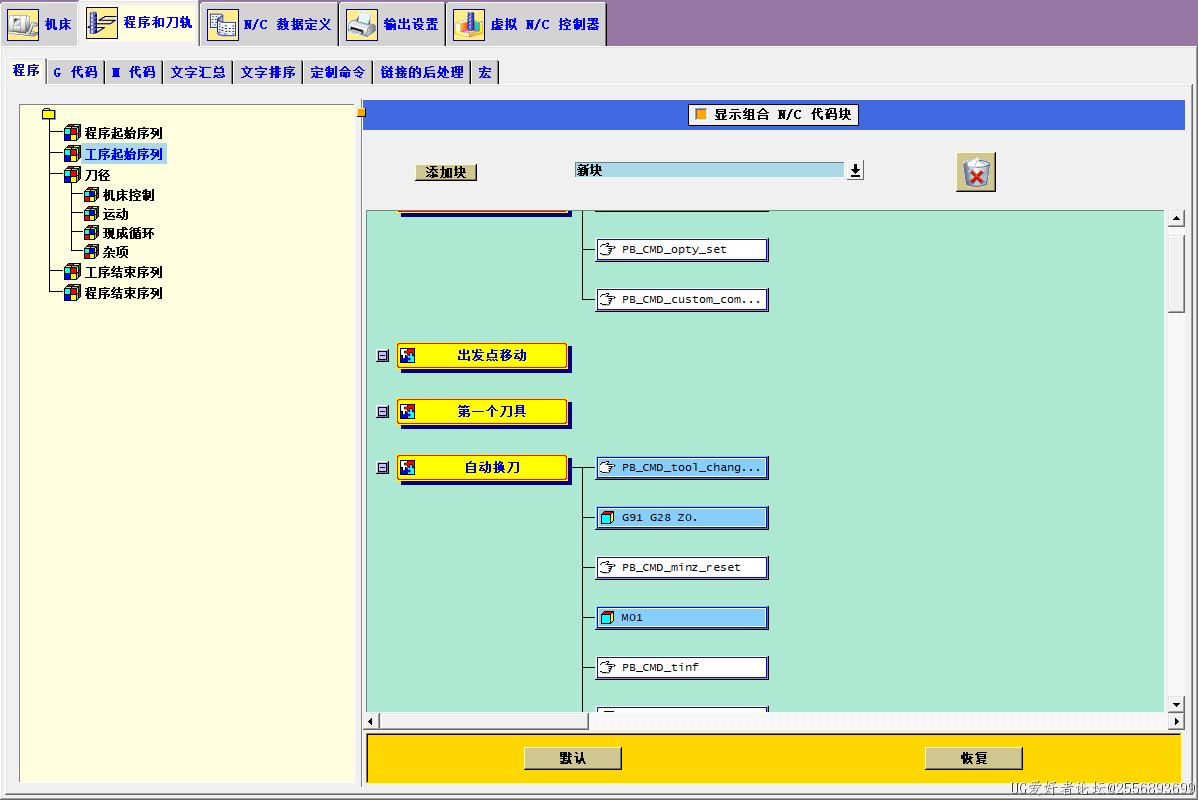Switch to the 定制命令 sub-tab
The width and height of the screenshot is (1198, 800).
(x=338, y=72)
